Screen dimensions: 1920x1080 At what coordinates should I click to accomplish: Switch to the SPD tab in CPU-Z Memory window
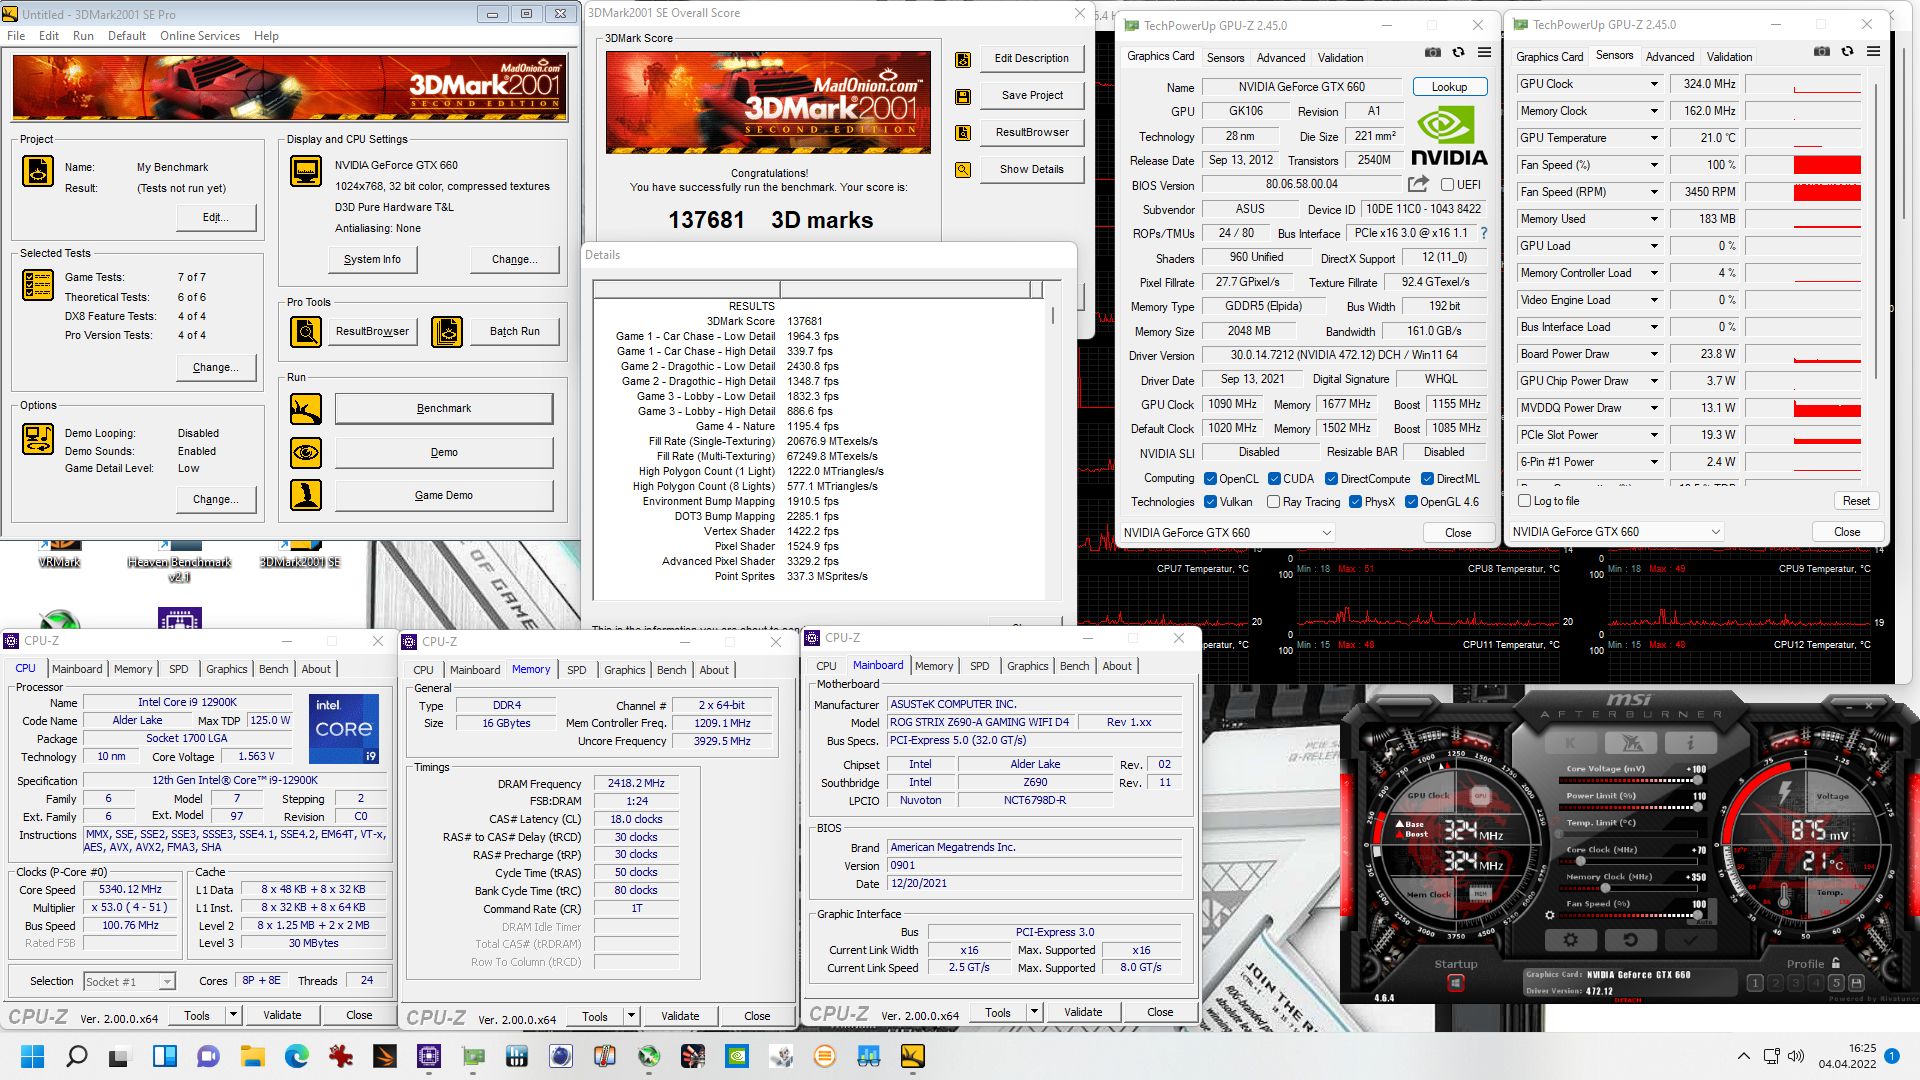[x=577, y=670]
